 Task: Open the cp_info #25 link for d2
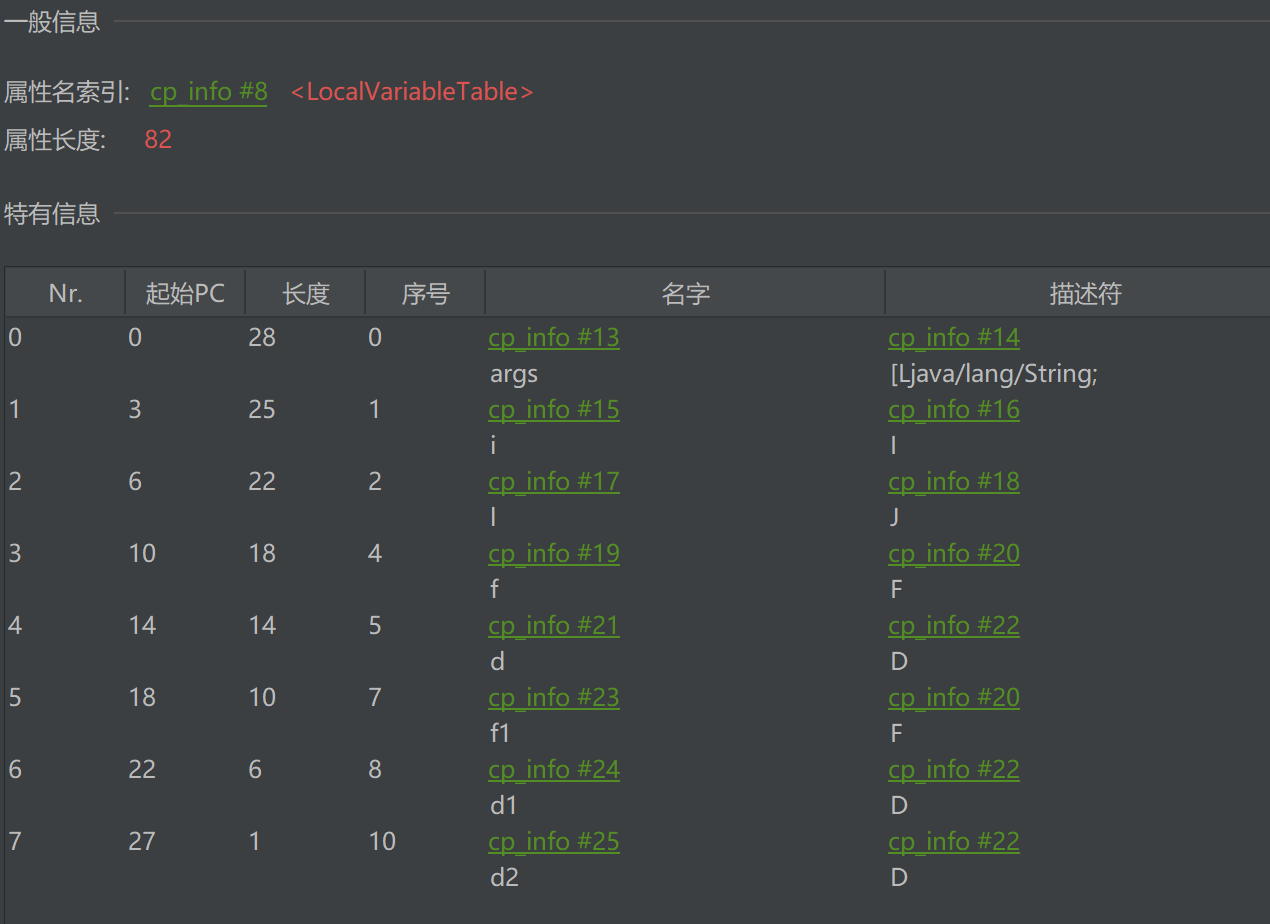[553, 842]
